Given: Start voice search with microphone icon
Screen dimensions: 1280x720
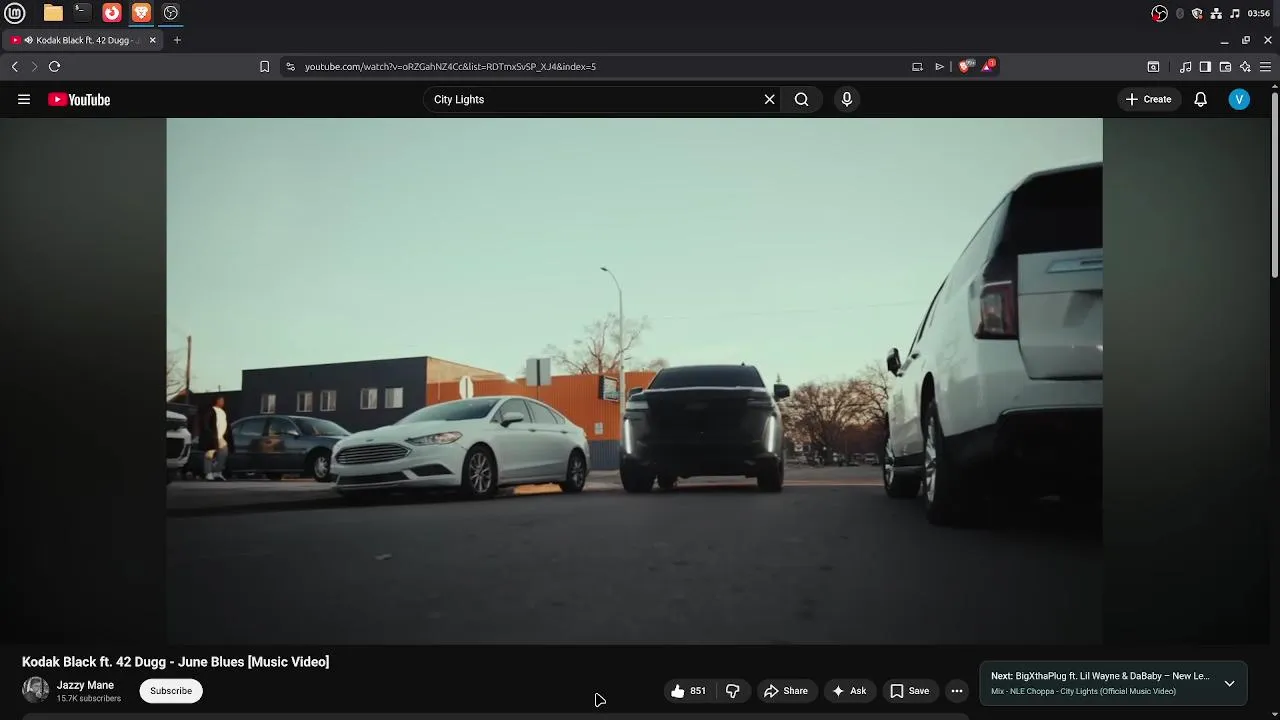Looking at the screenshot, I should (x=847, y=99).
